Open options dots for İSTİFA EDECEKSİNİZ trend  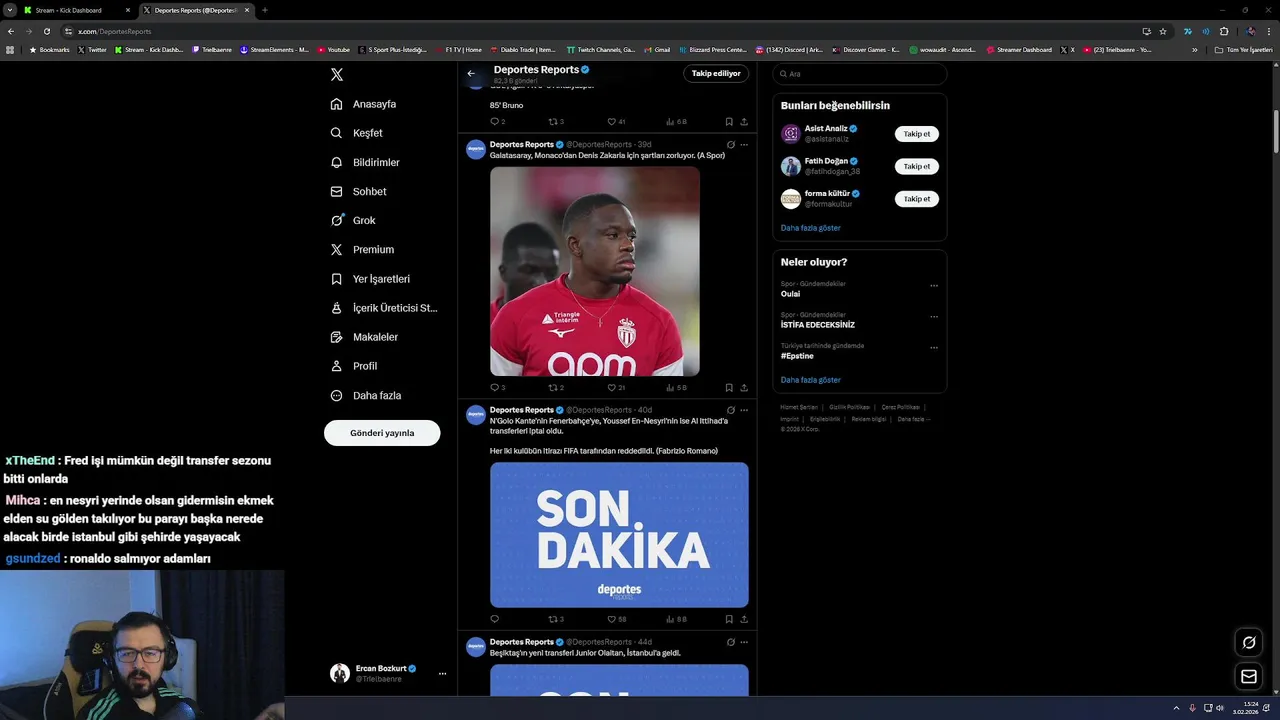tap(934, 317)
